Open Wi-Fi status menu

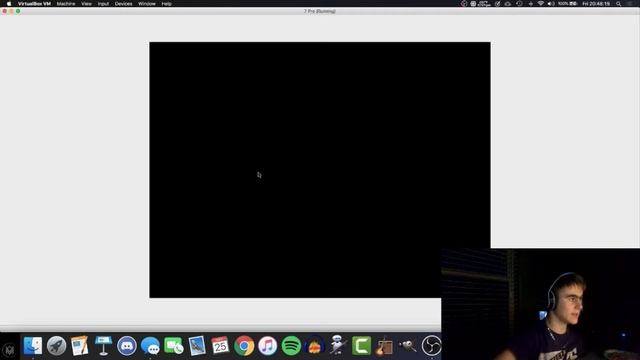coord(540,4)
